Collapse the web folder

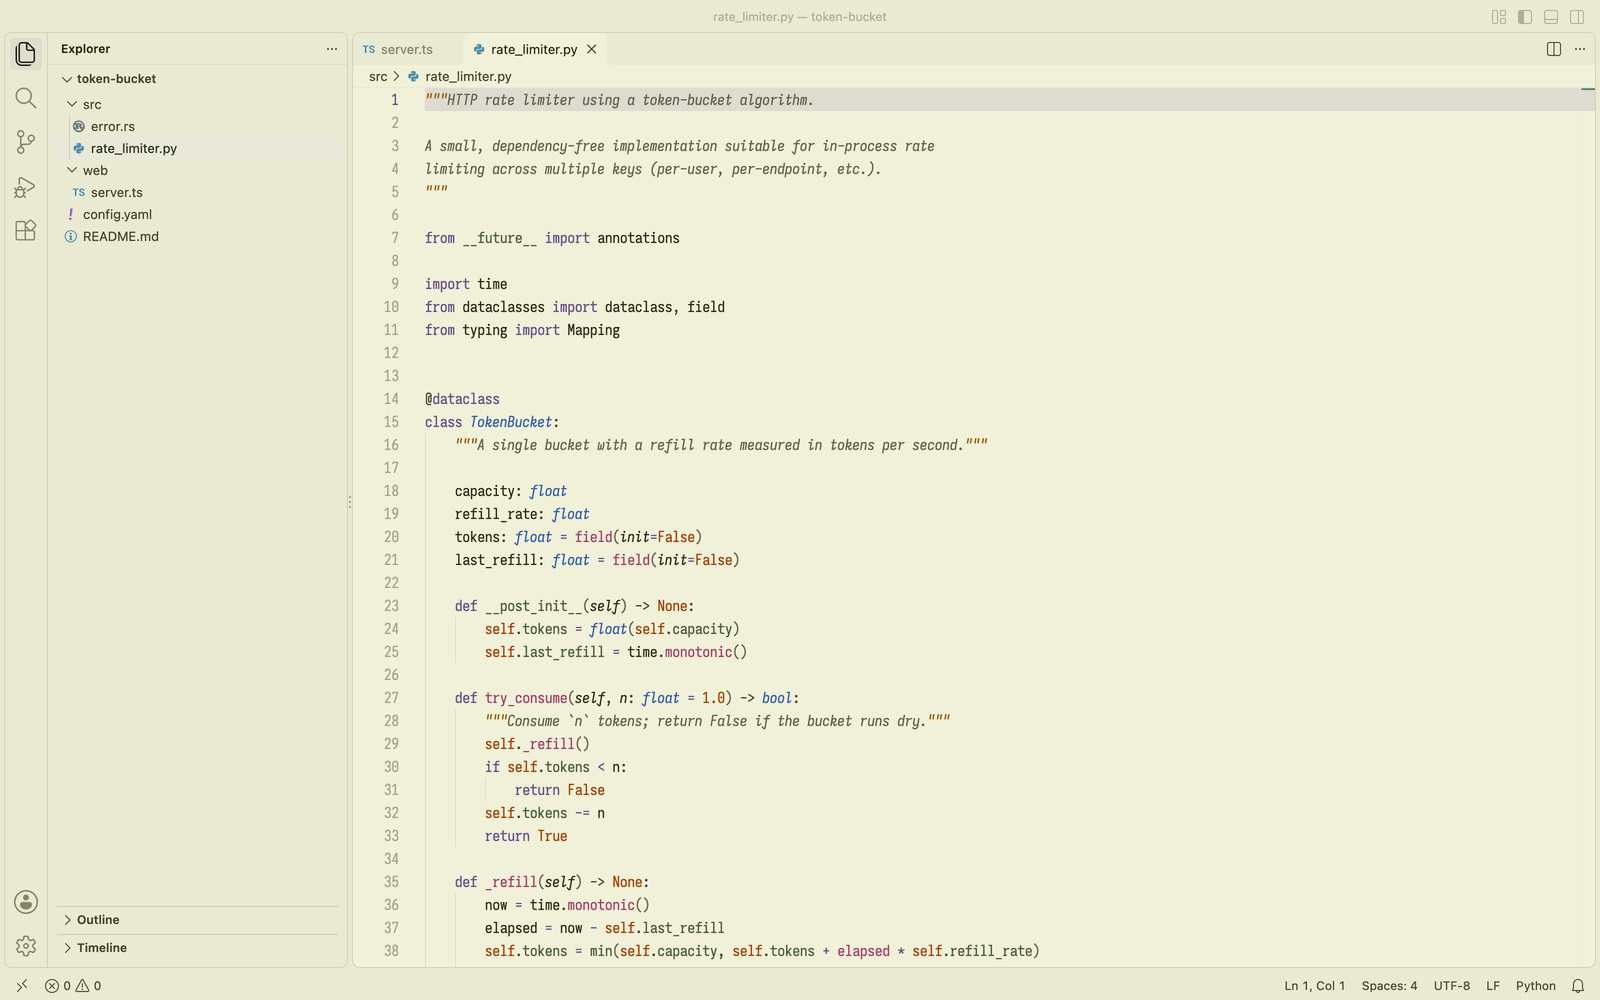200,171
